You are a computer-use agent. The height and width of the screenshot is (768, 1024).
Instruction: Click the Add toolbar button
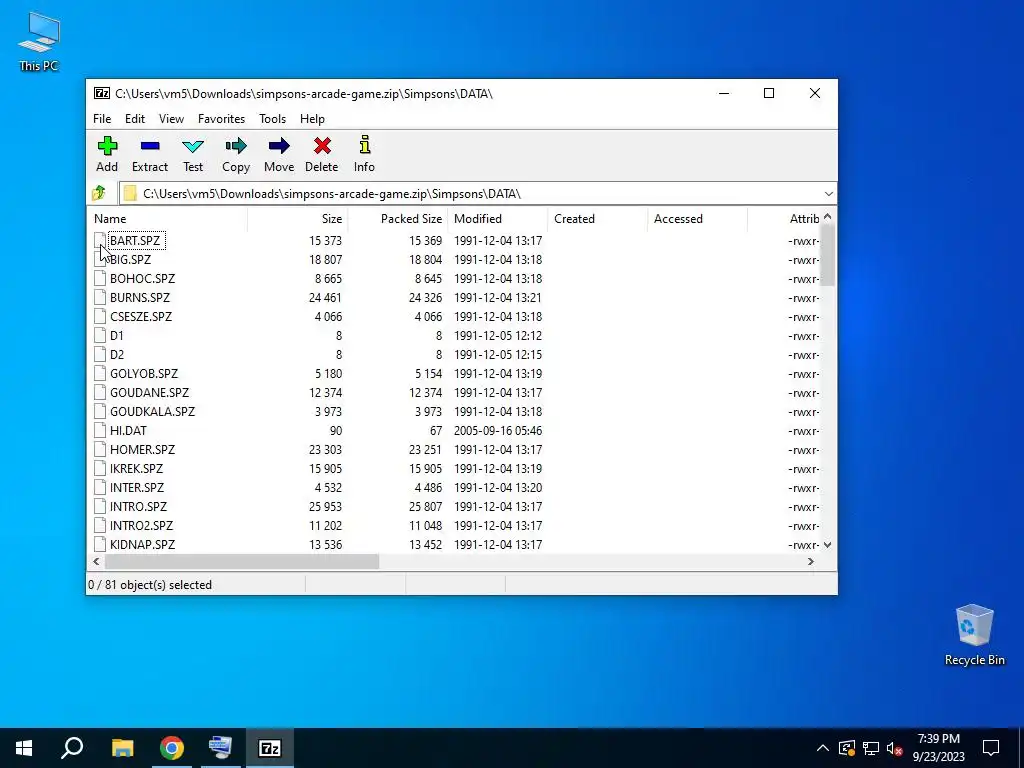click(x=107, y=155)
